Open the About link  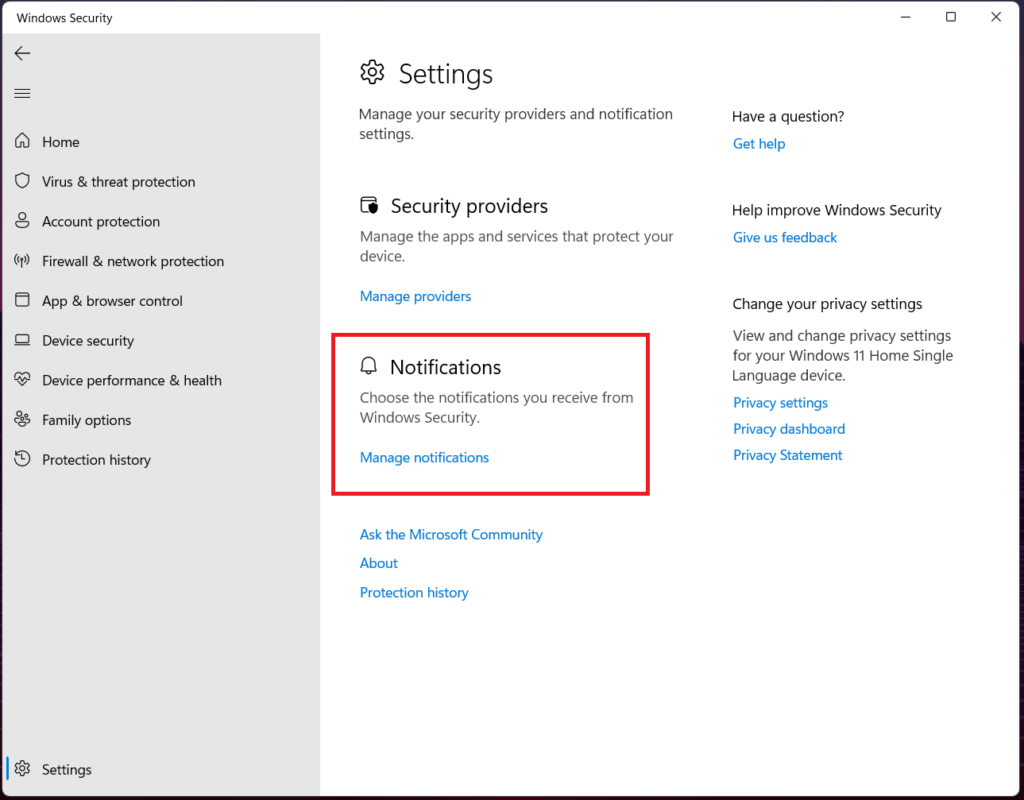tap(379, 563)
